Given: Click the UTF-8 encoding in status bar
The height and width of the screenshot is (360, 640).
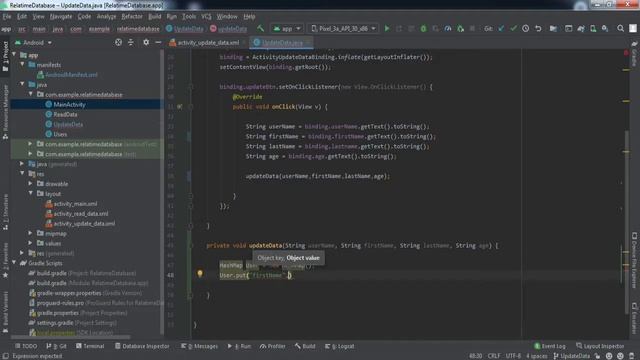Looking at the screenshot, I should tap(513, 356).
